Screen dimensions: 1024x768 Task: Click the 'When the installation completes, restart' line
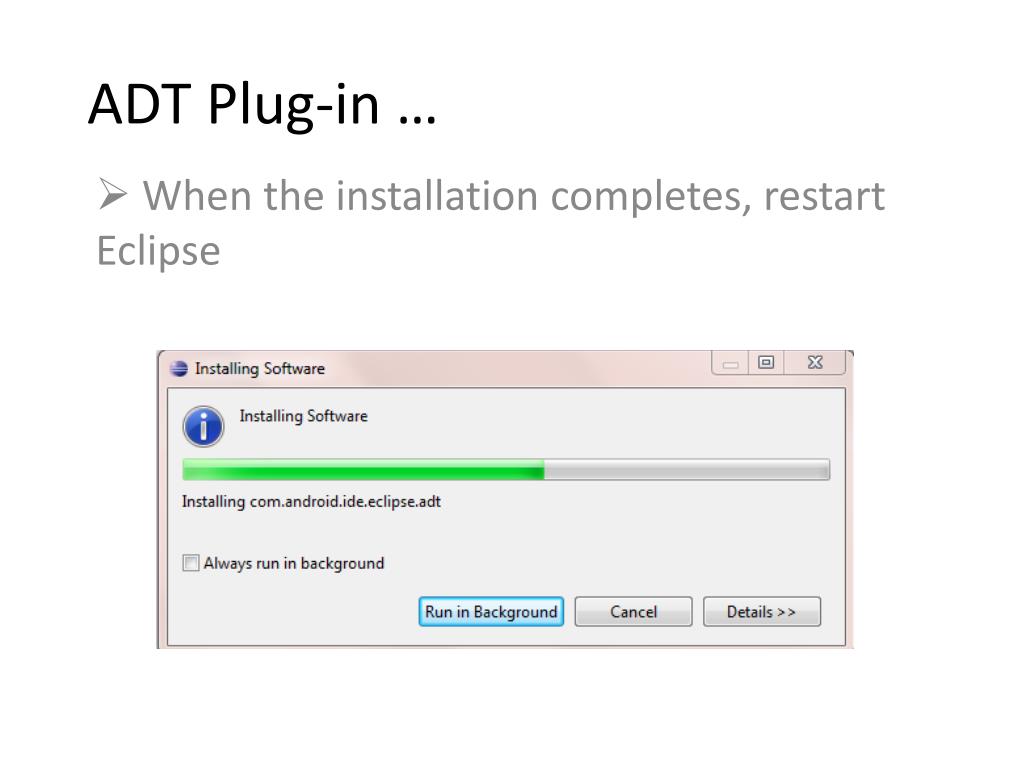[514, 196]
